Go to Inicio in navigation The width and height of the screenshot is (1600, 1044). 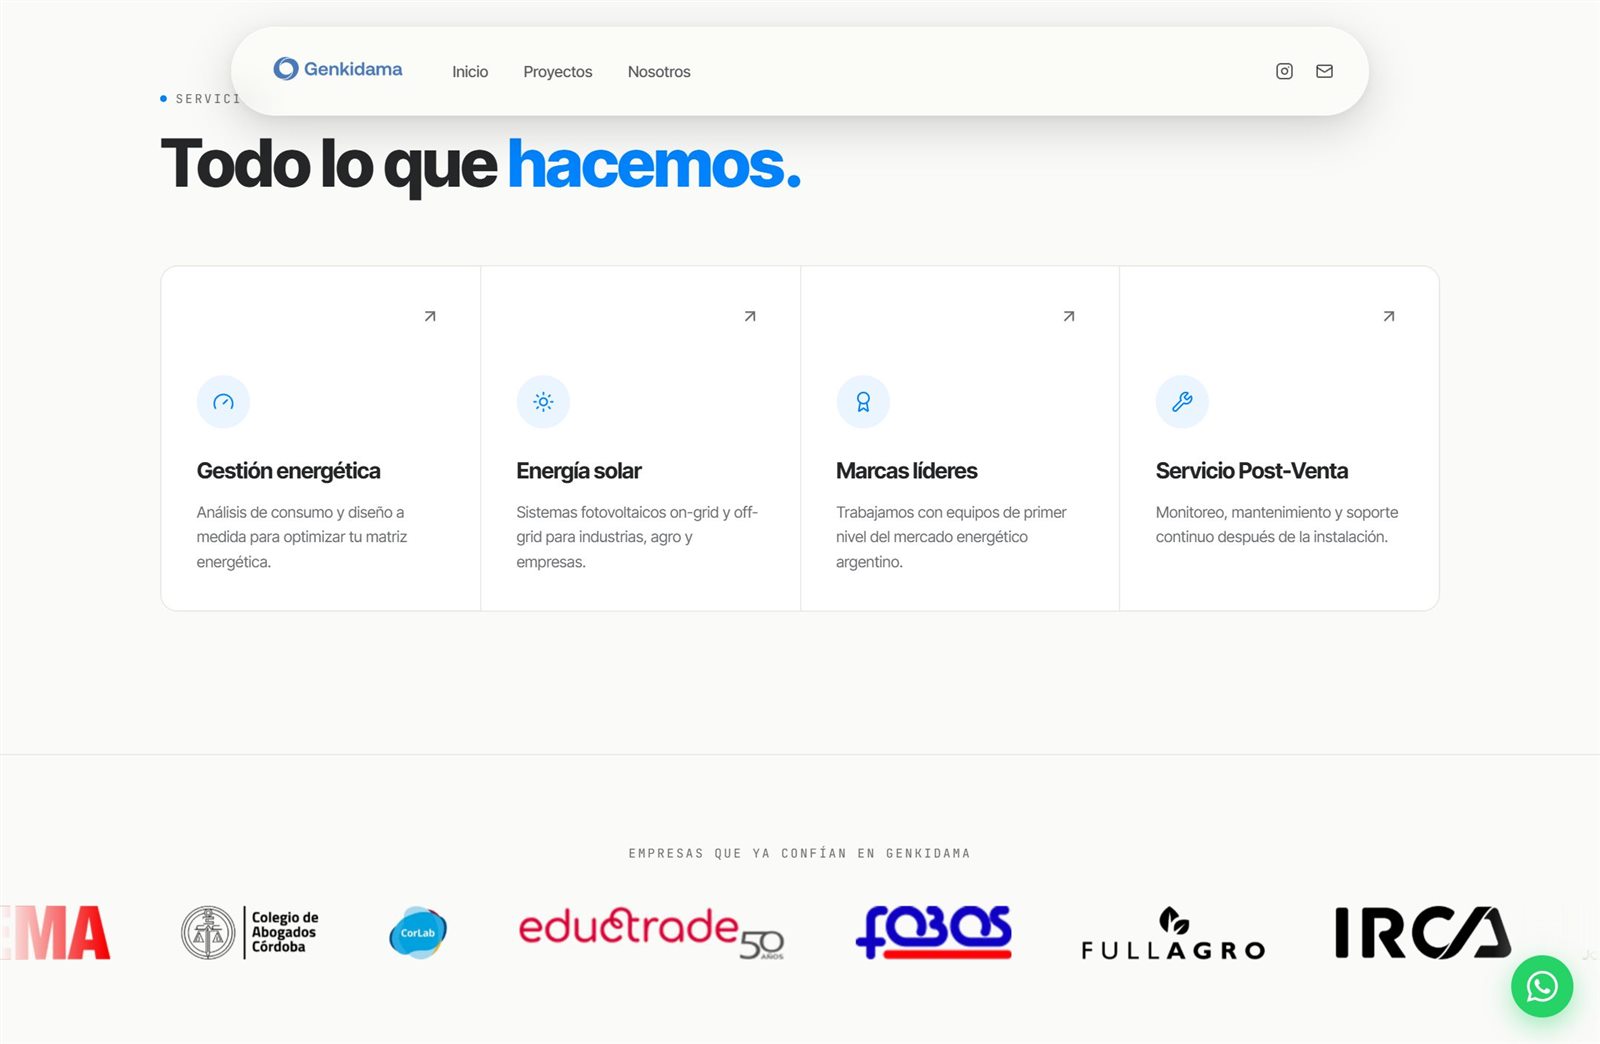click(x=470, y=72)
